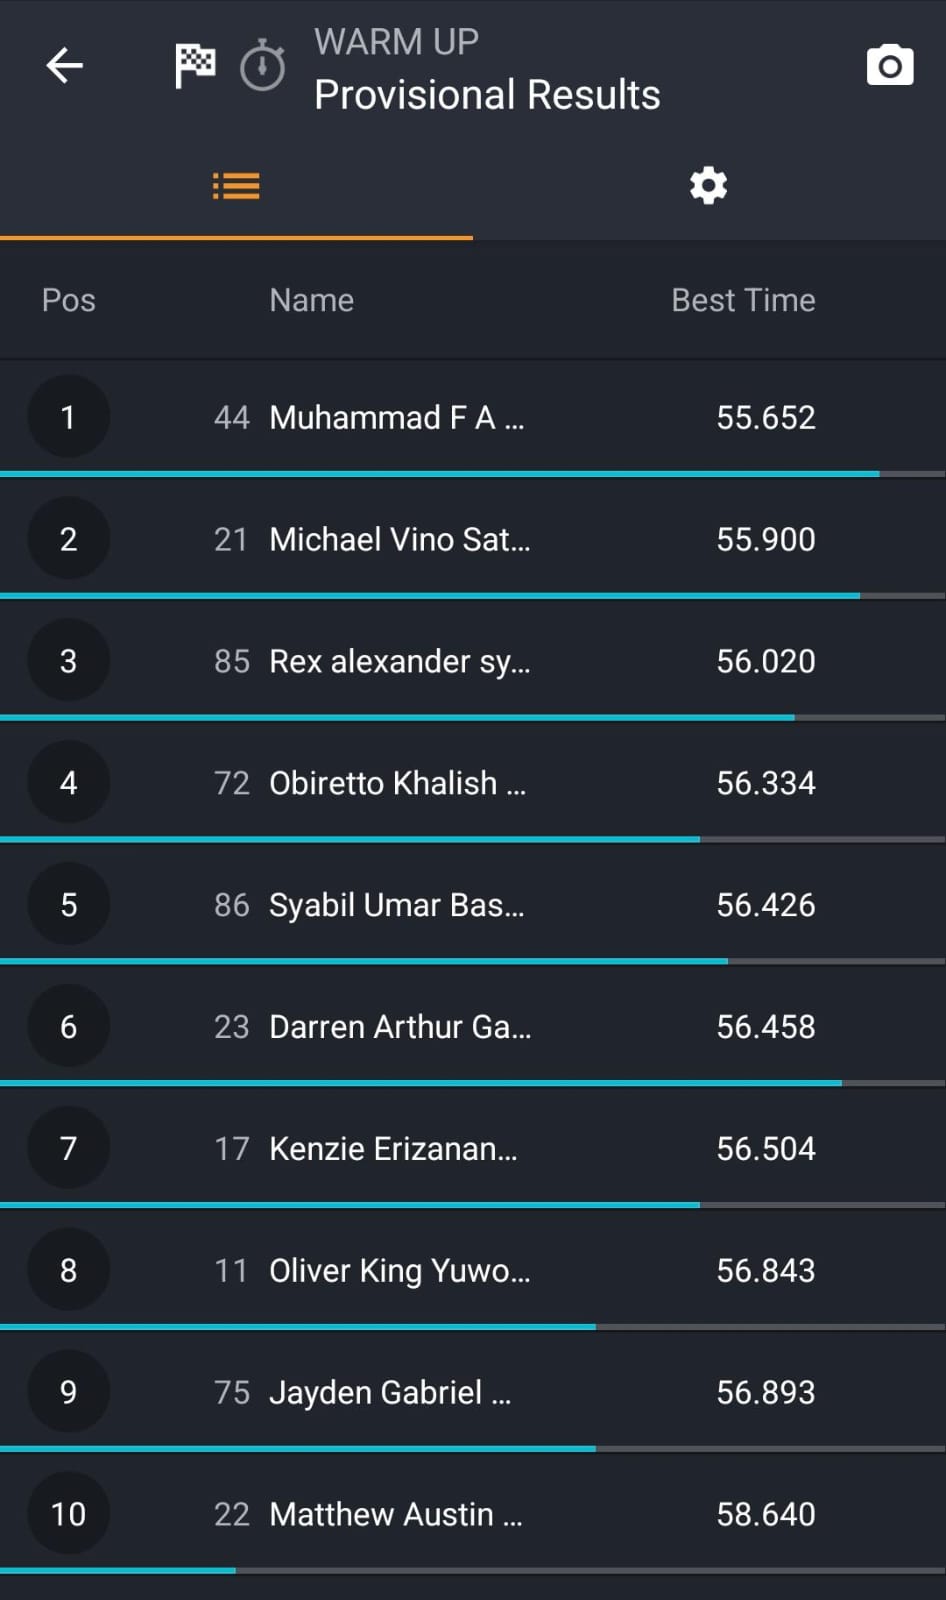The width and height of the screenshot is (946, 1600).
Task: Click progress bar under Syabil Umar
Action: pos(365,961)
